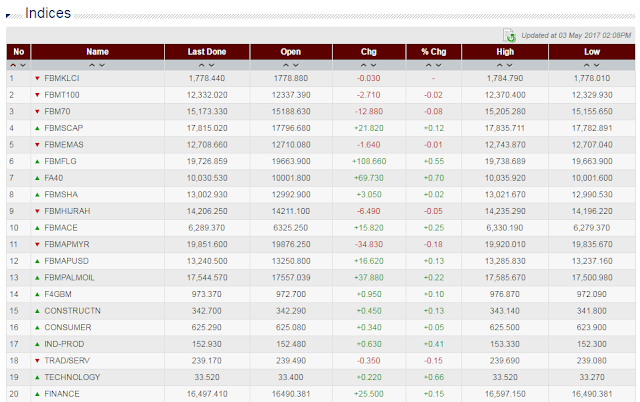Select the +0.70 percent change for FA40
The width and height of the screenshot is (640, 402).
tap(433, 178)
